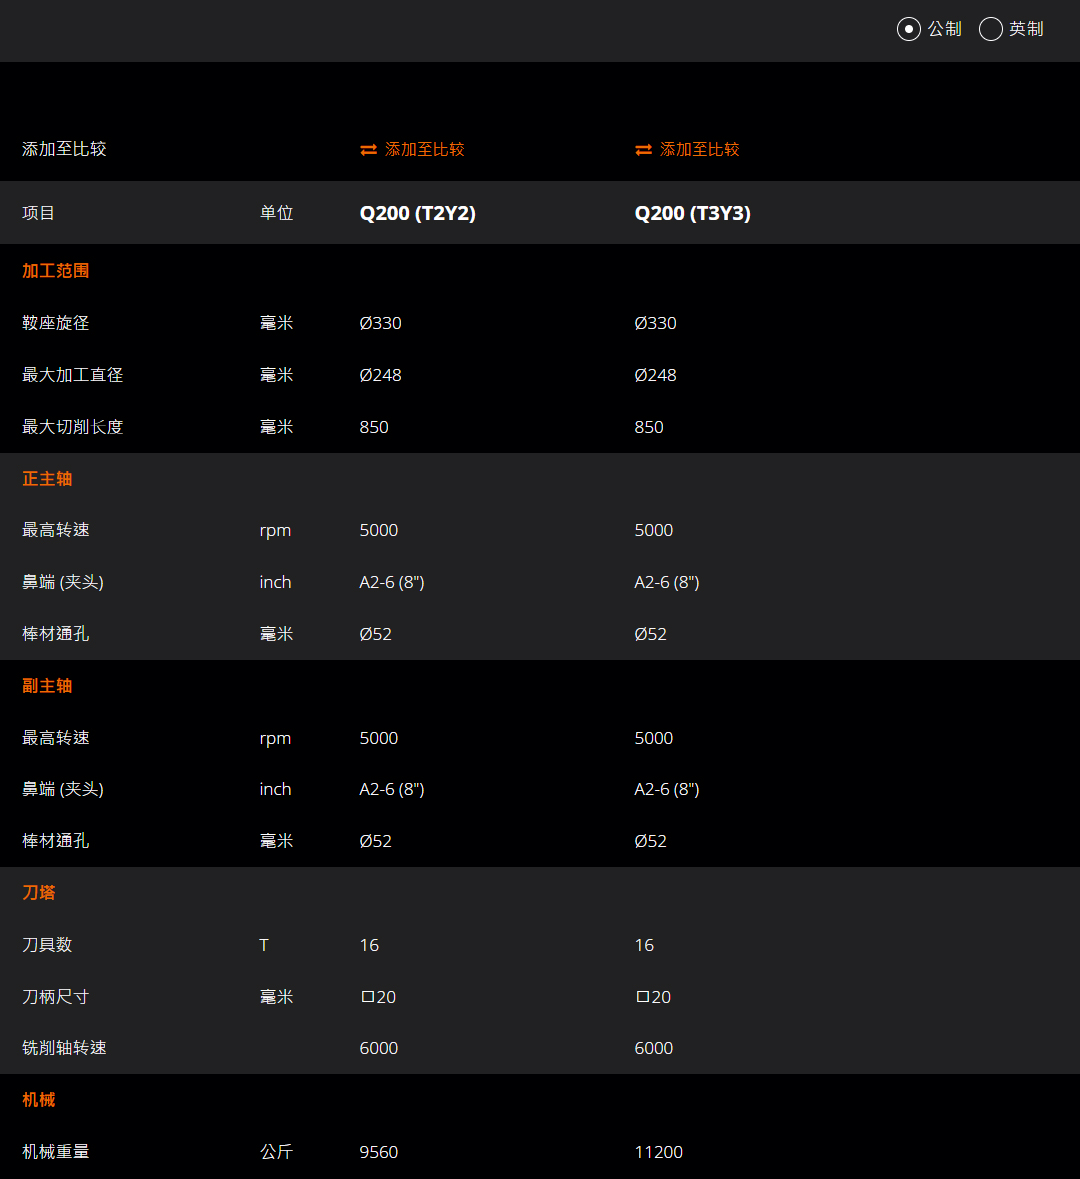The width and height of the screenshot is (1080, 1179).
Task: Click the Q200 (T2Y2) column header
Action: (x=417, y=214)
